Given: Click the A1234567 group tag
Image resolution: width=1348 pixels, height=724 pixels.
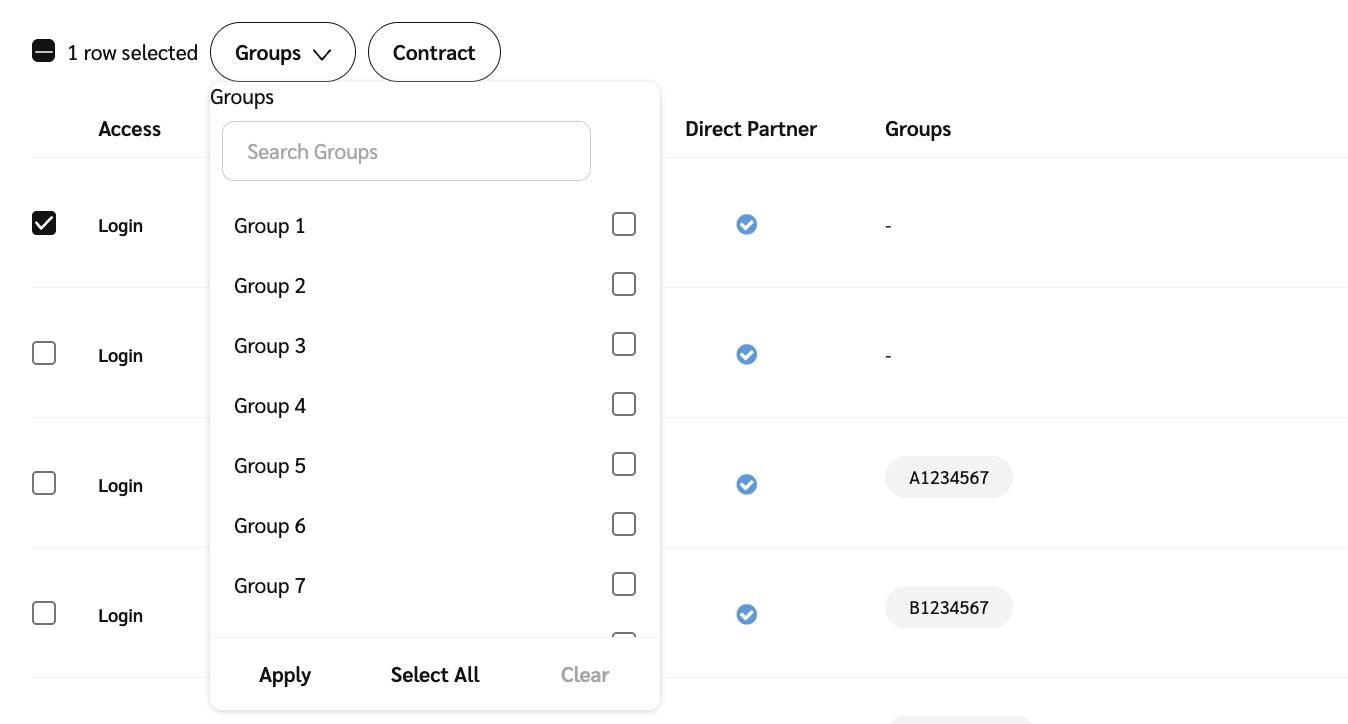Looking at the screenshot, I should [x=948, y=478].
